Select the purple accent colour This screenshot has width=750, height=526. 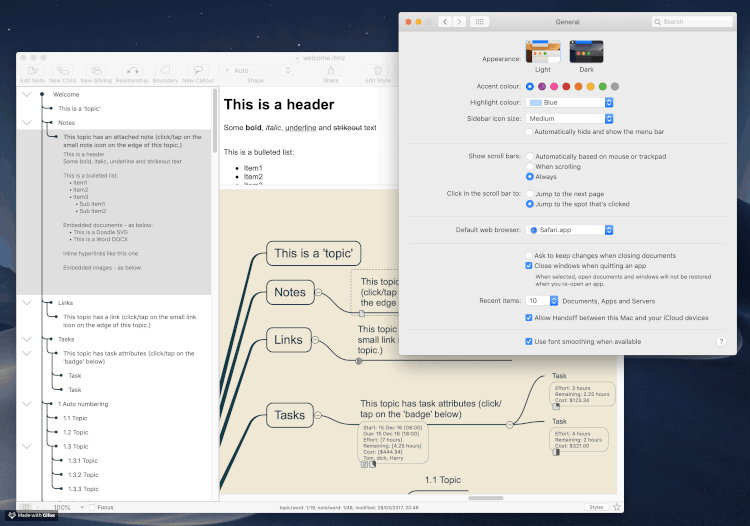tap(542, 87)
